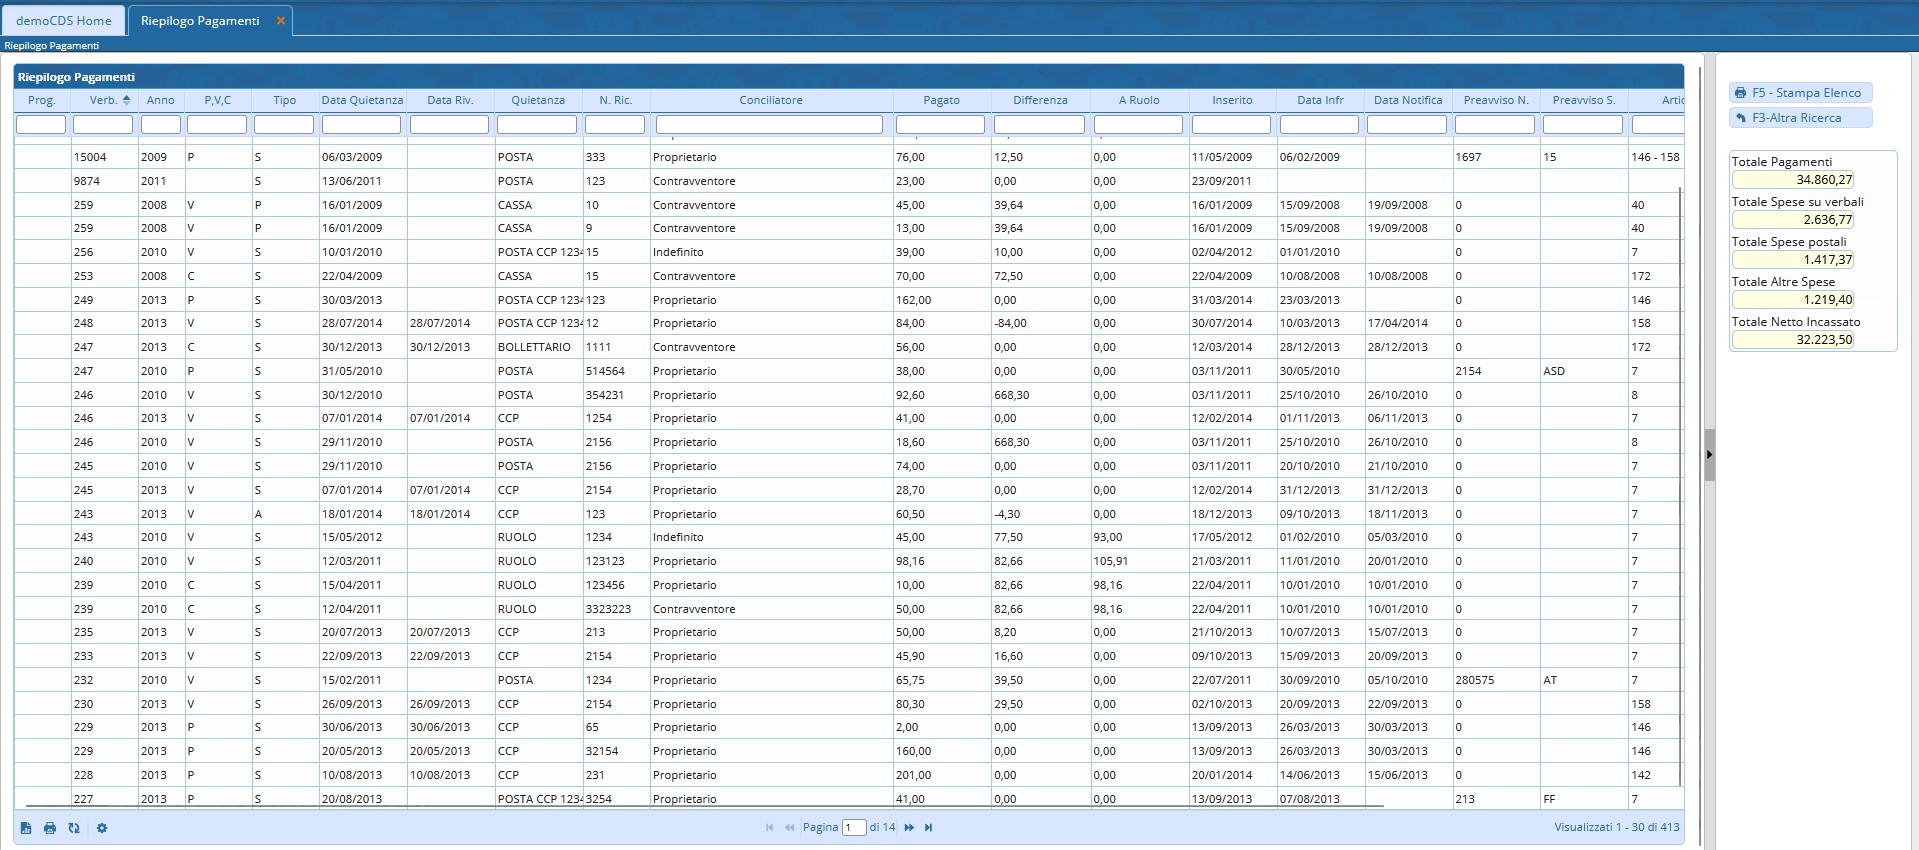Click the P,V,C filter input box
1919x850 pixels.
pos(217,125)
